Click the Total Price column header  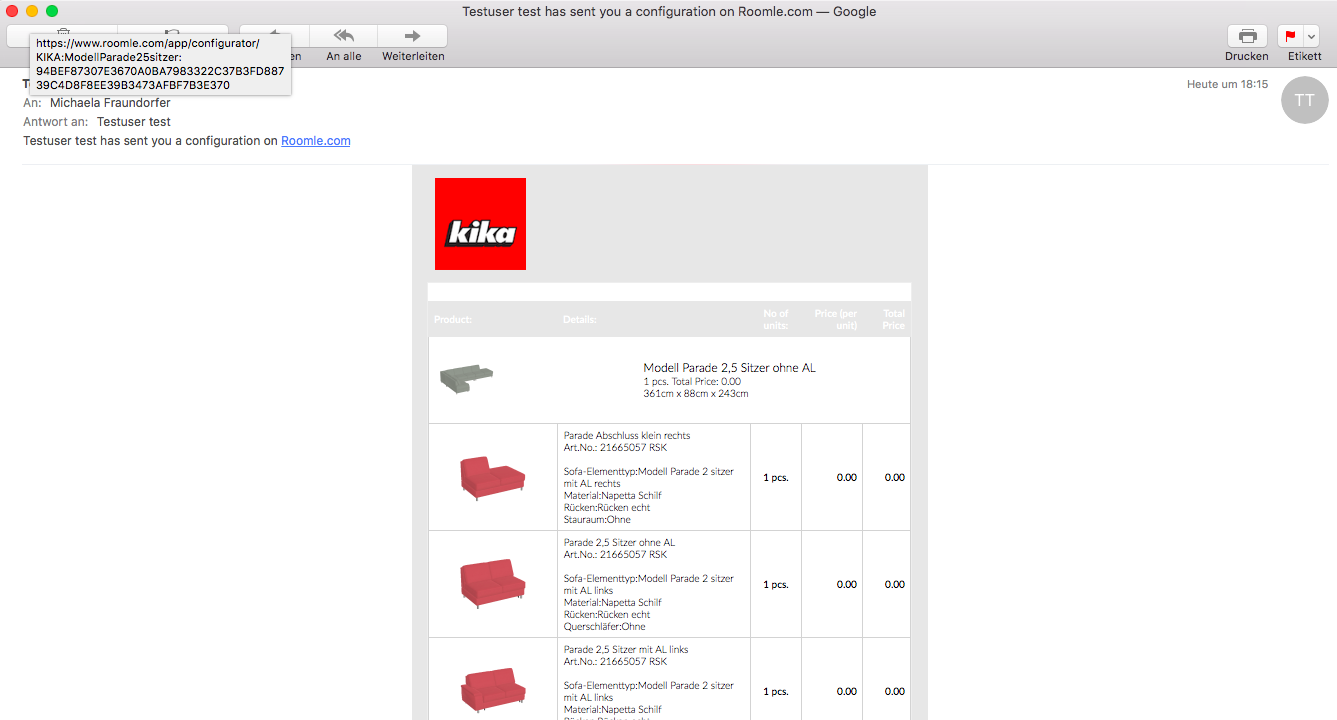point(893,319)
